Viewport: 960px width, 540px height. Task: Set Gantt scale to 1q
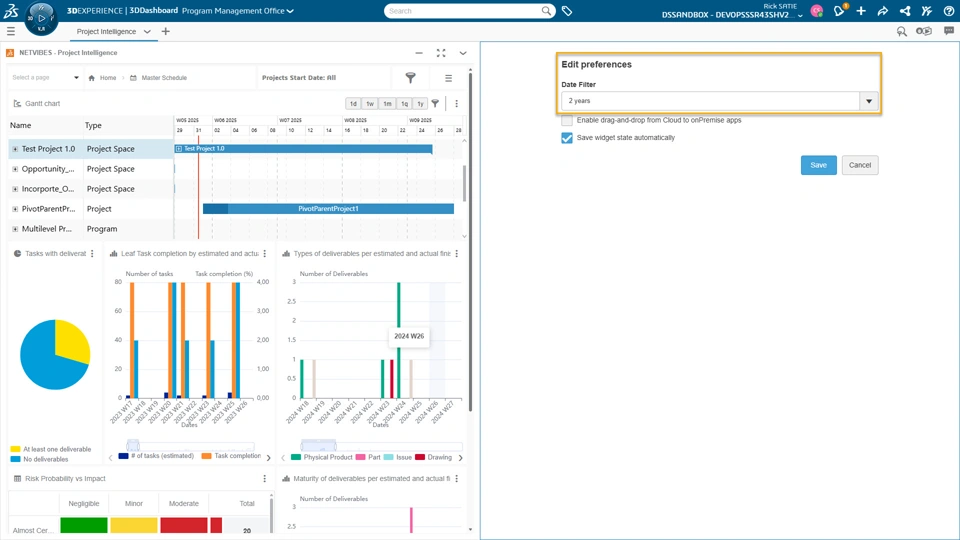coord(404,103)
